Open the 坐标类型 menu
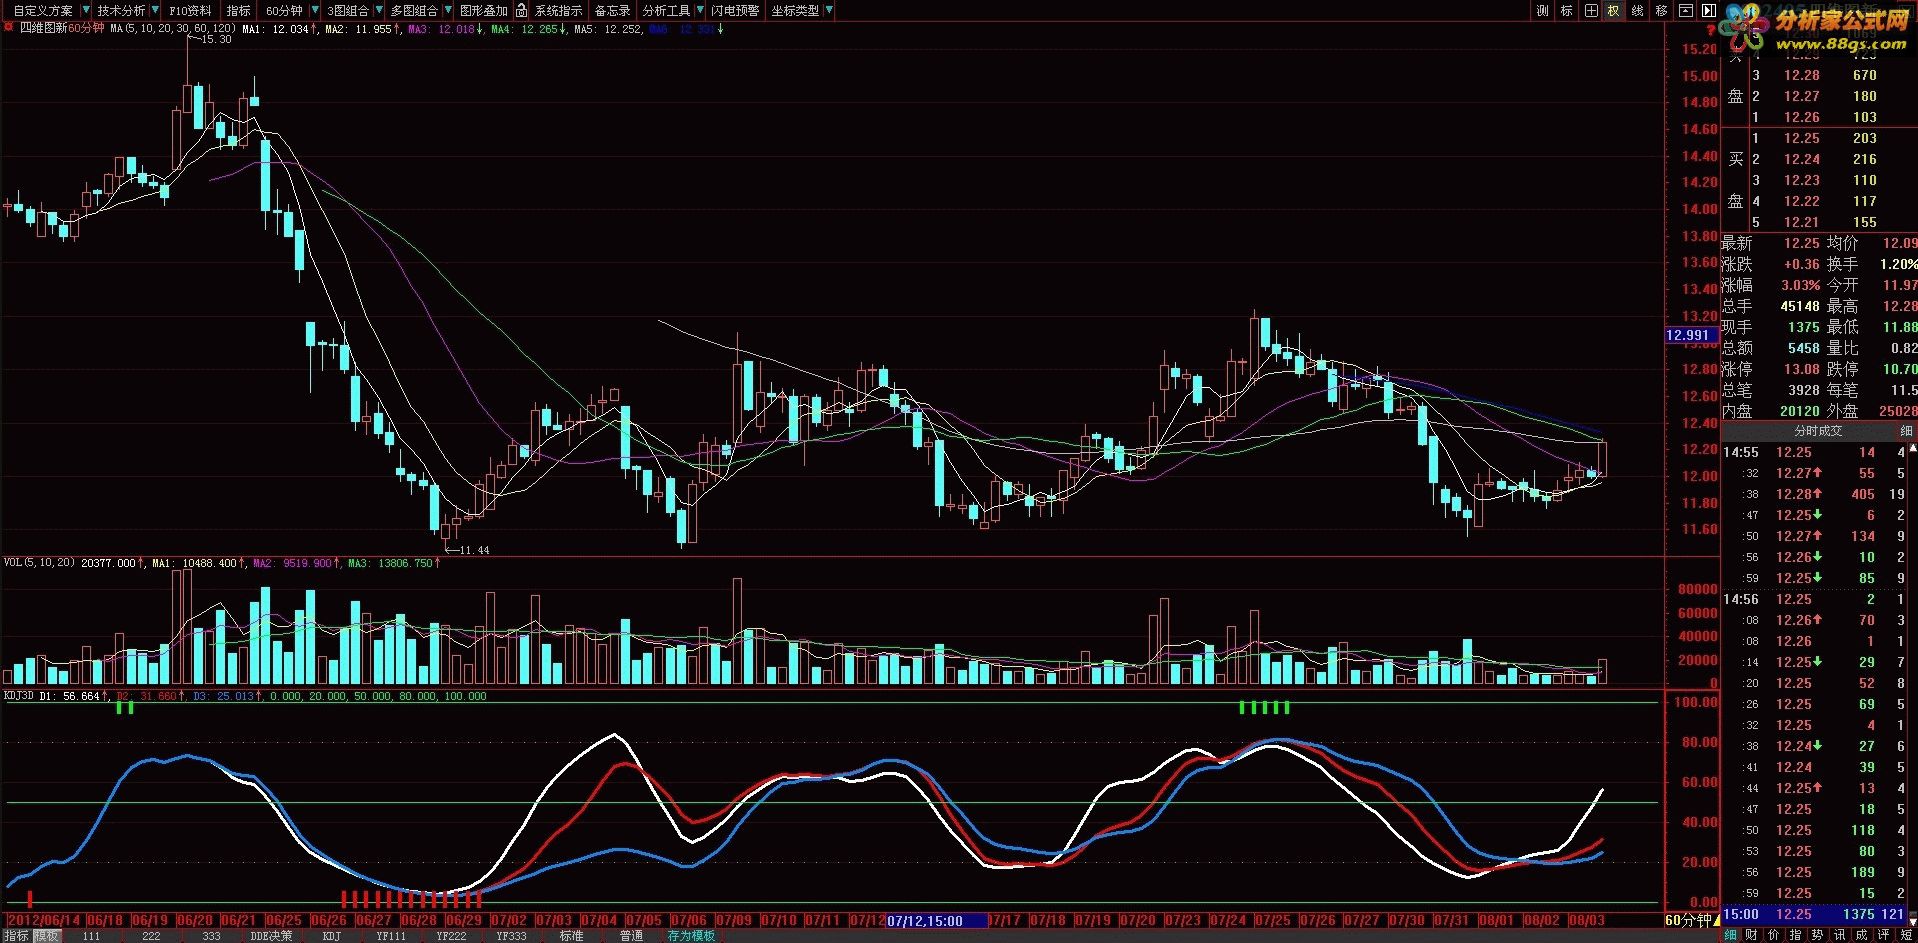1918x943 pixels. click(x=795, y=10)
